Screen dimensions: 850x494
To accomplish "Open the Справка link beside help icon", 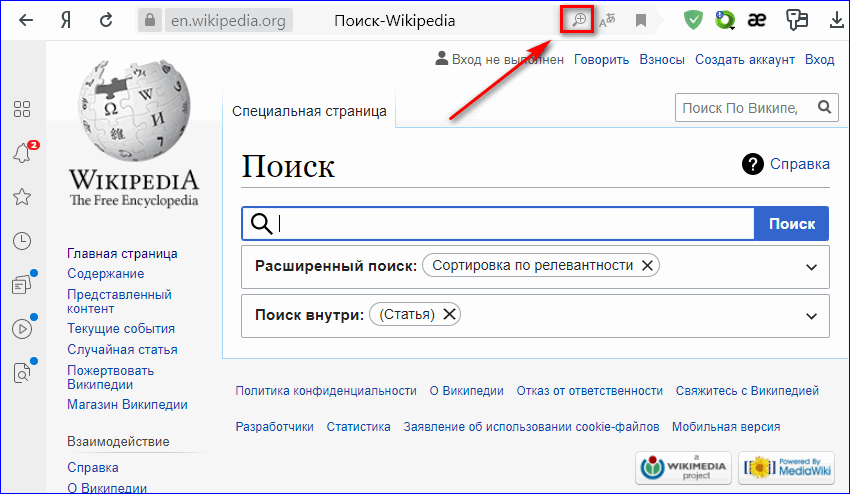I will (800, 164).
